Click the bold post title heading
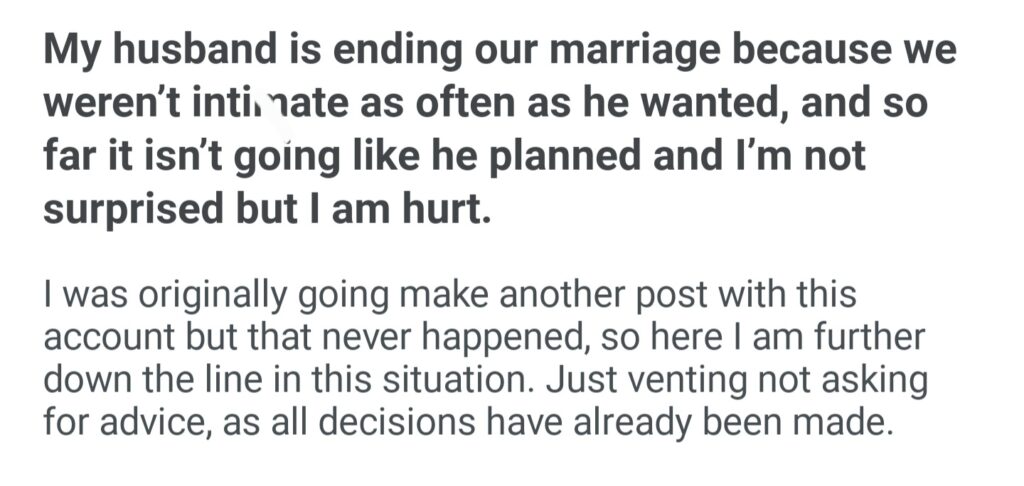 click(500, 130)
